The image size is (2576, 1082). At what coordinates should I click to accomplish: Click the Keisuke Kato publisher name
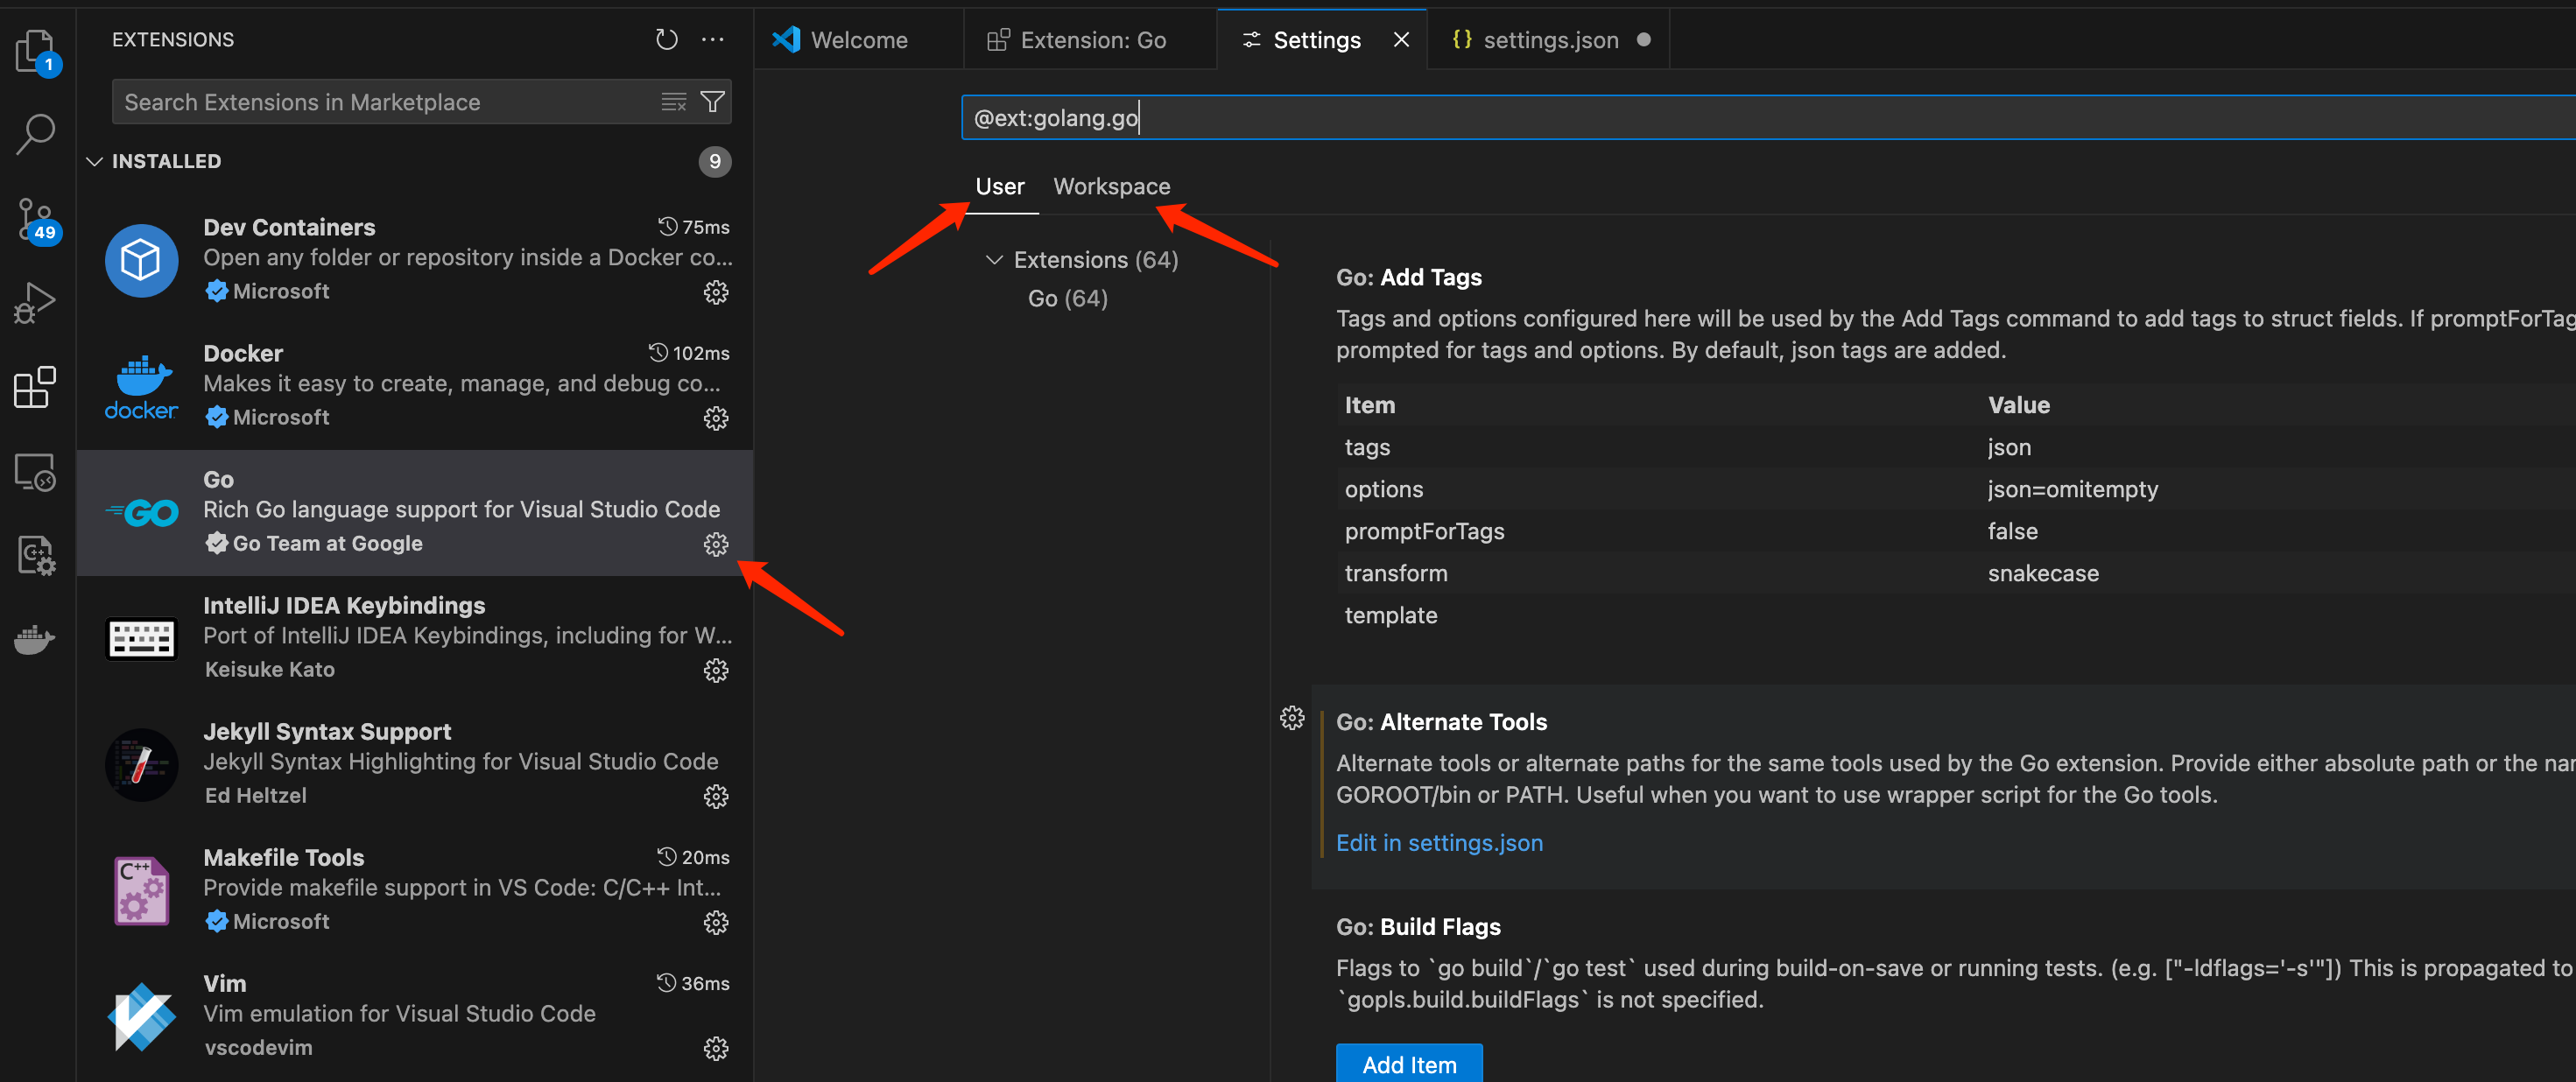269,669
